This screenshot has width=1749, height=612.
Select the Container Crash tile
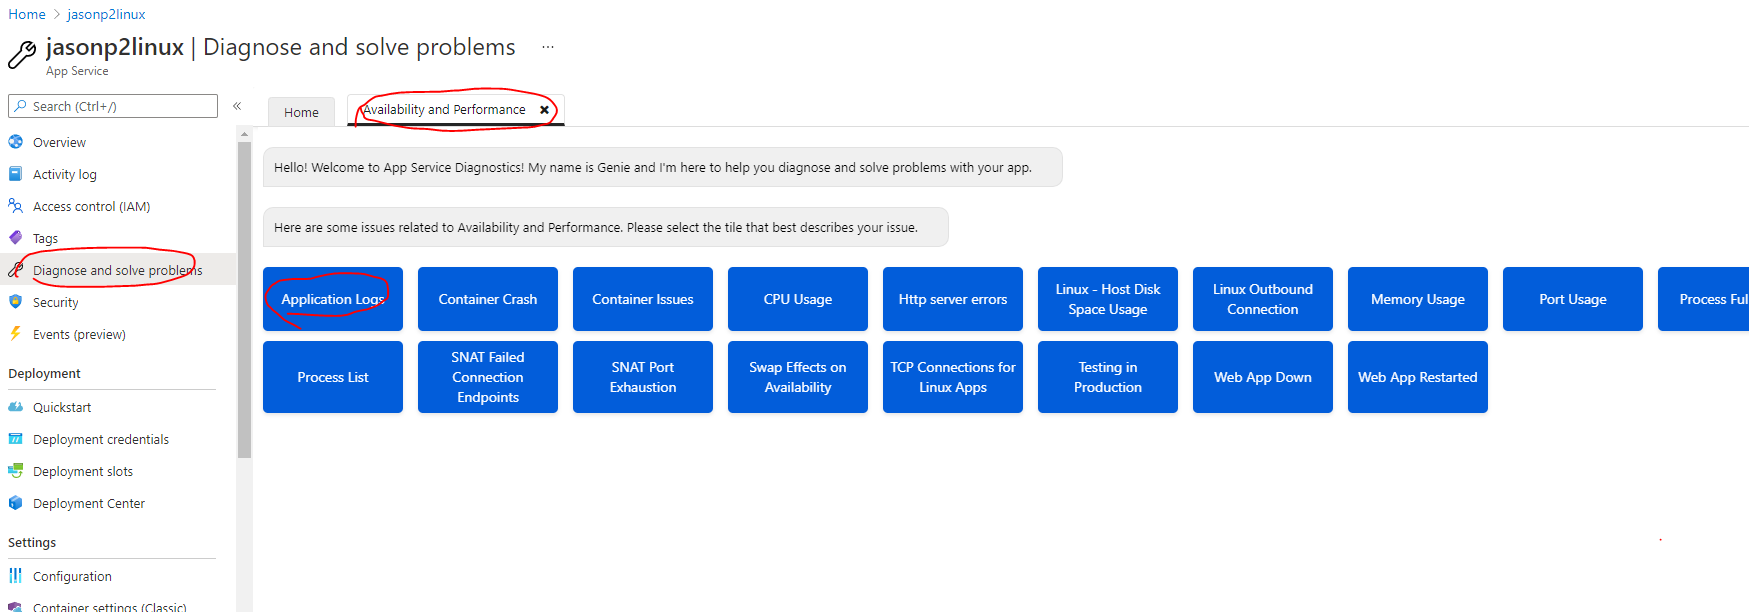[x=488, y=299]
